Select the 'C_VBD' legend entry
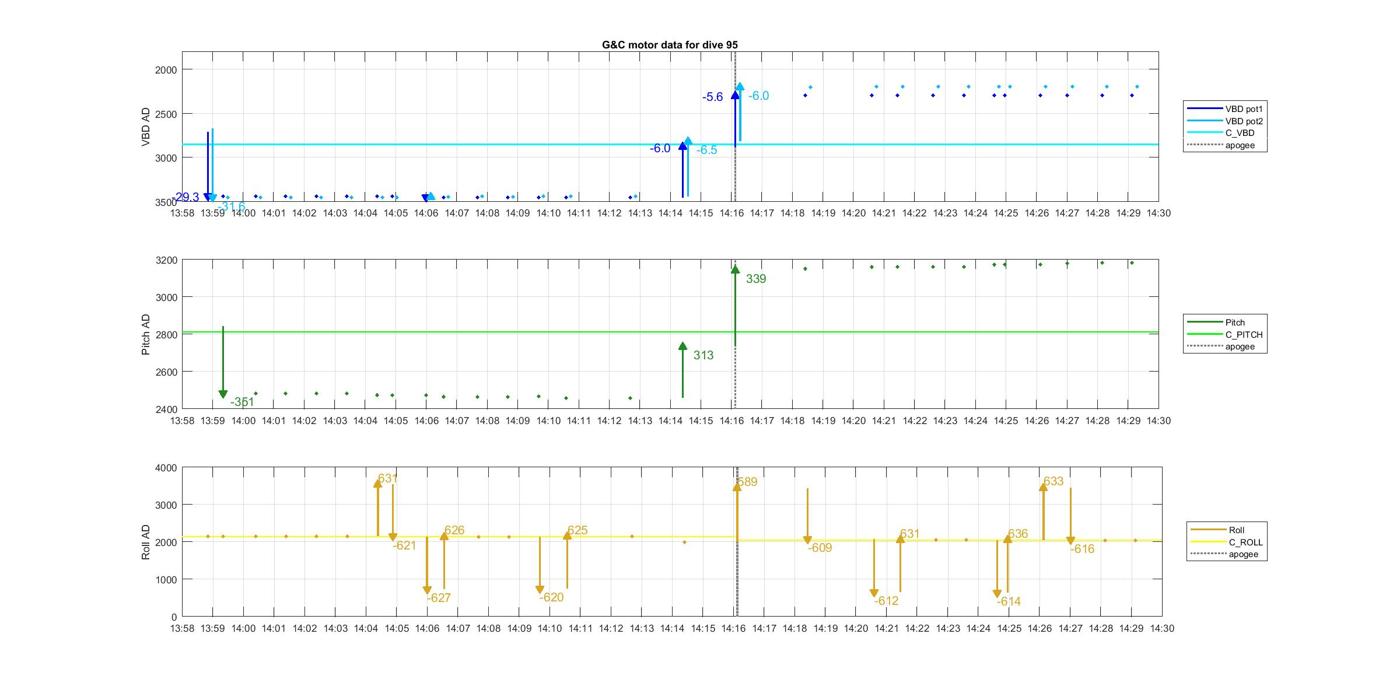The height and width of the screenshot is (693, 1400). coord(1220,133)
